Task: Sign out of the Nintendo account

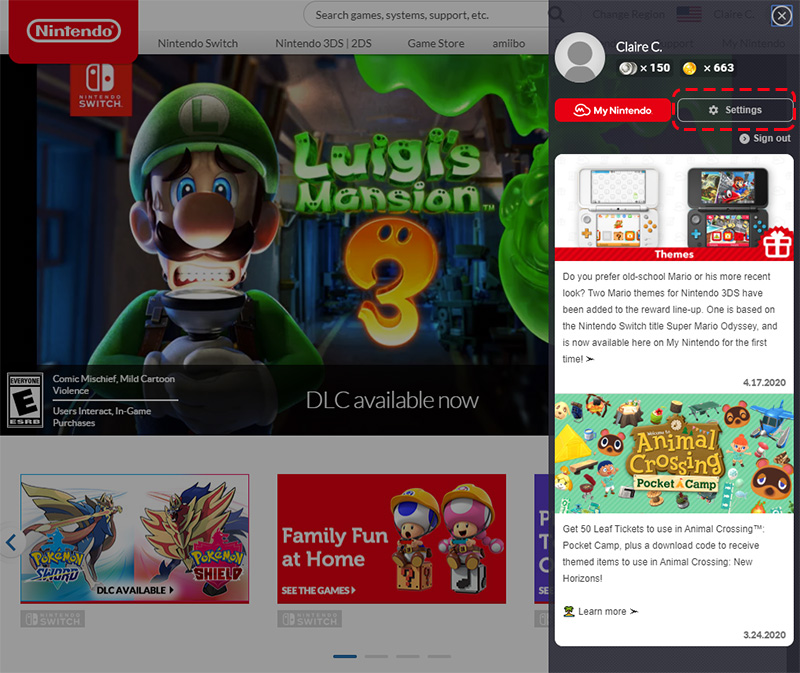Action: 765,138
